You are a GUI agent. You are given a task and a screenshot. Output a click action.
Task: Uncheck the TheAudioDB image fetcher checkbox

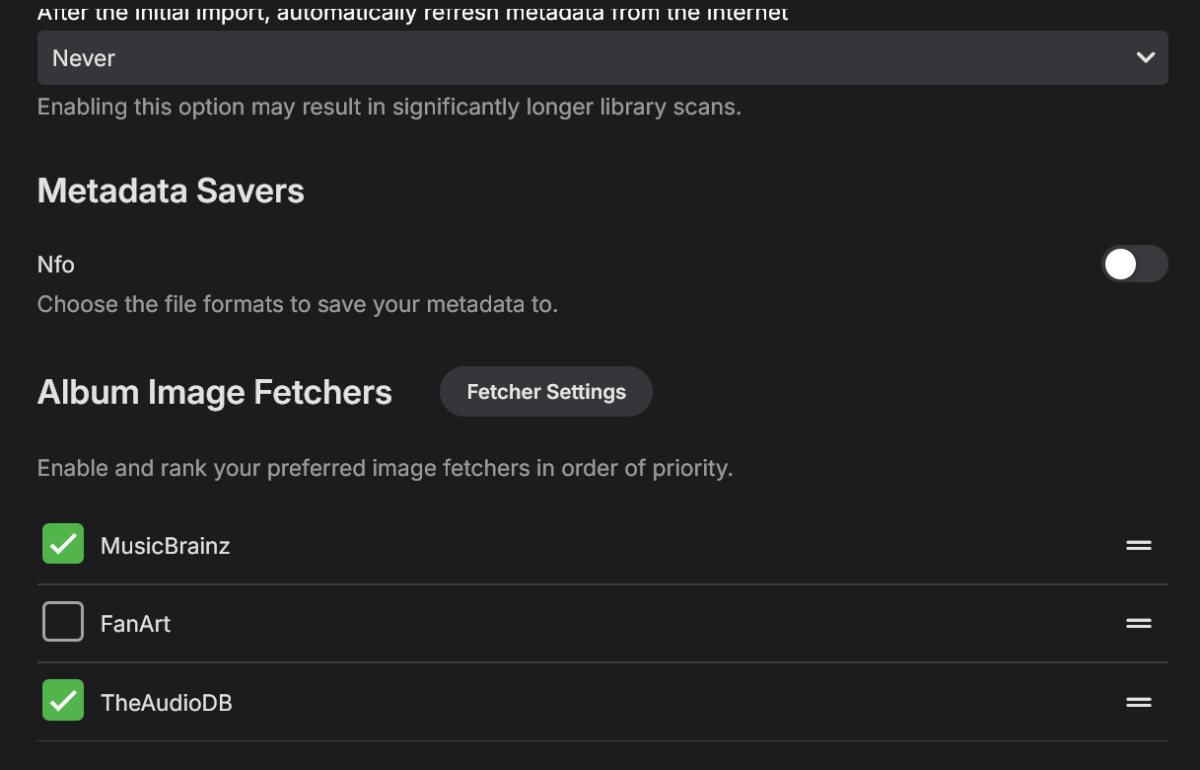point(63,701)
